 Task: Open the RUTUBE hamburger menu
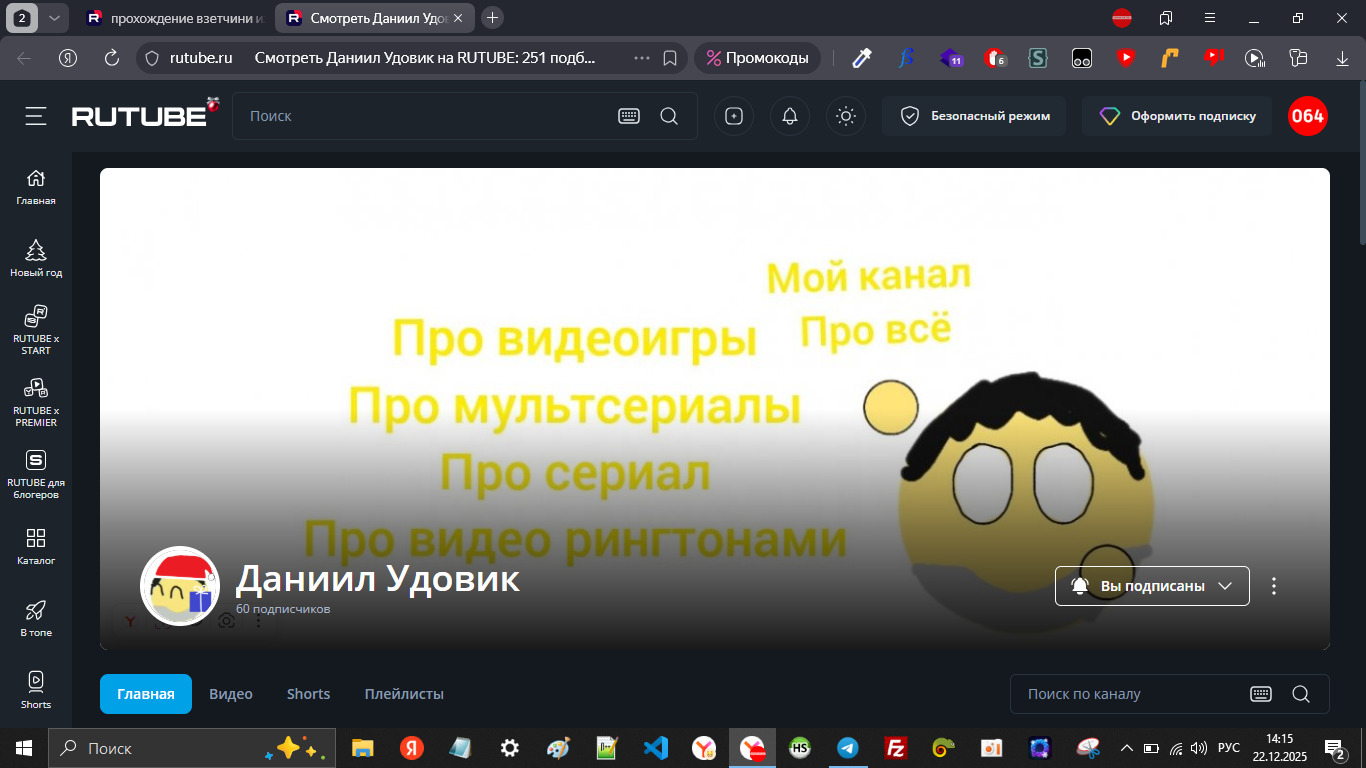click(36, 116)
